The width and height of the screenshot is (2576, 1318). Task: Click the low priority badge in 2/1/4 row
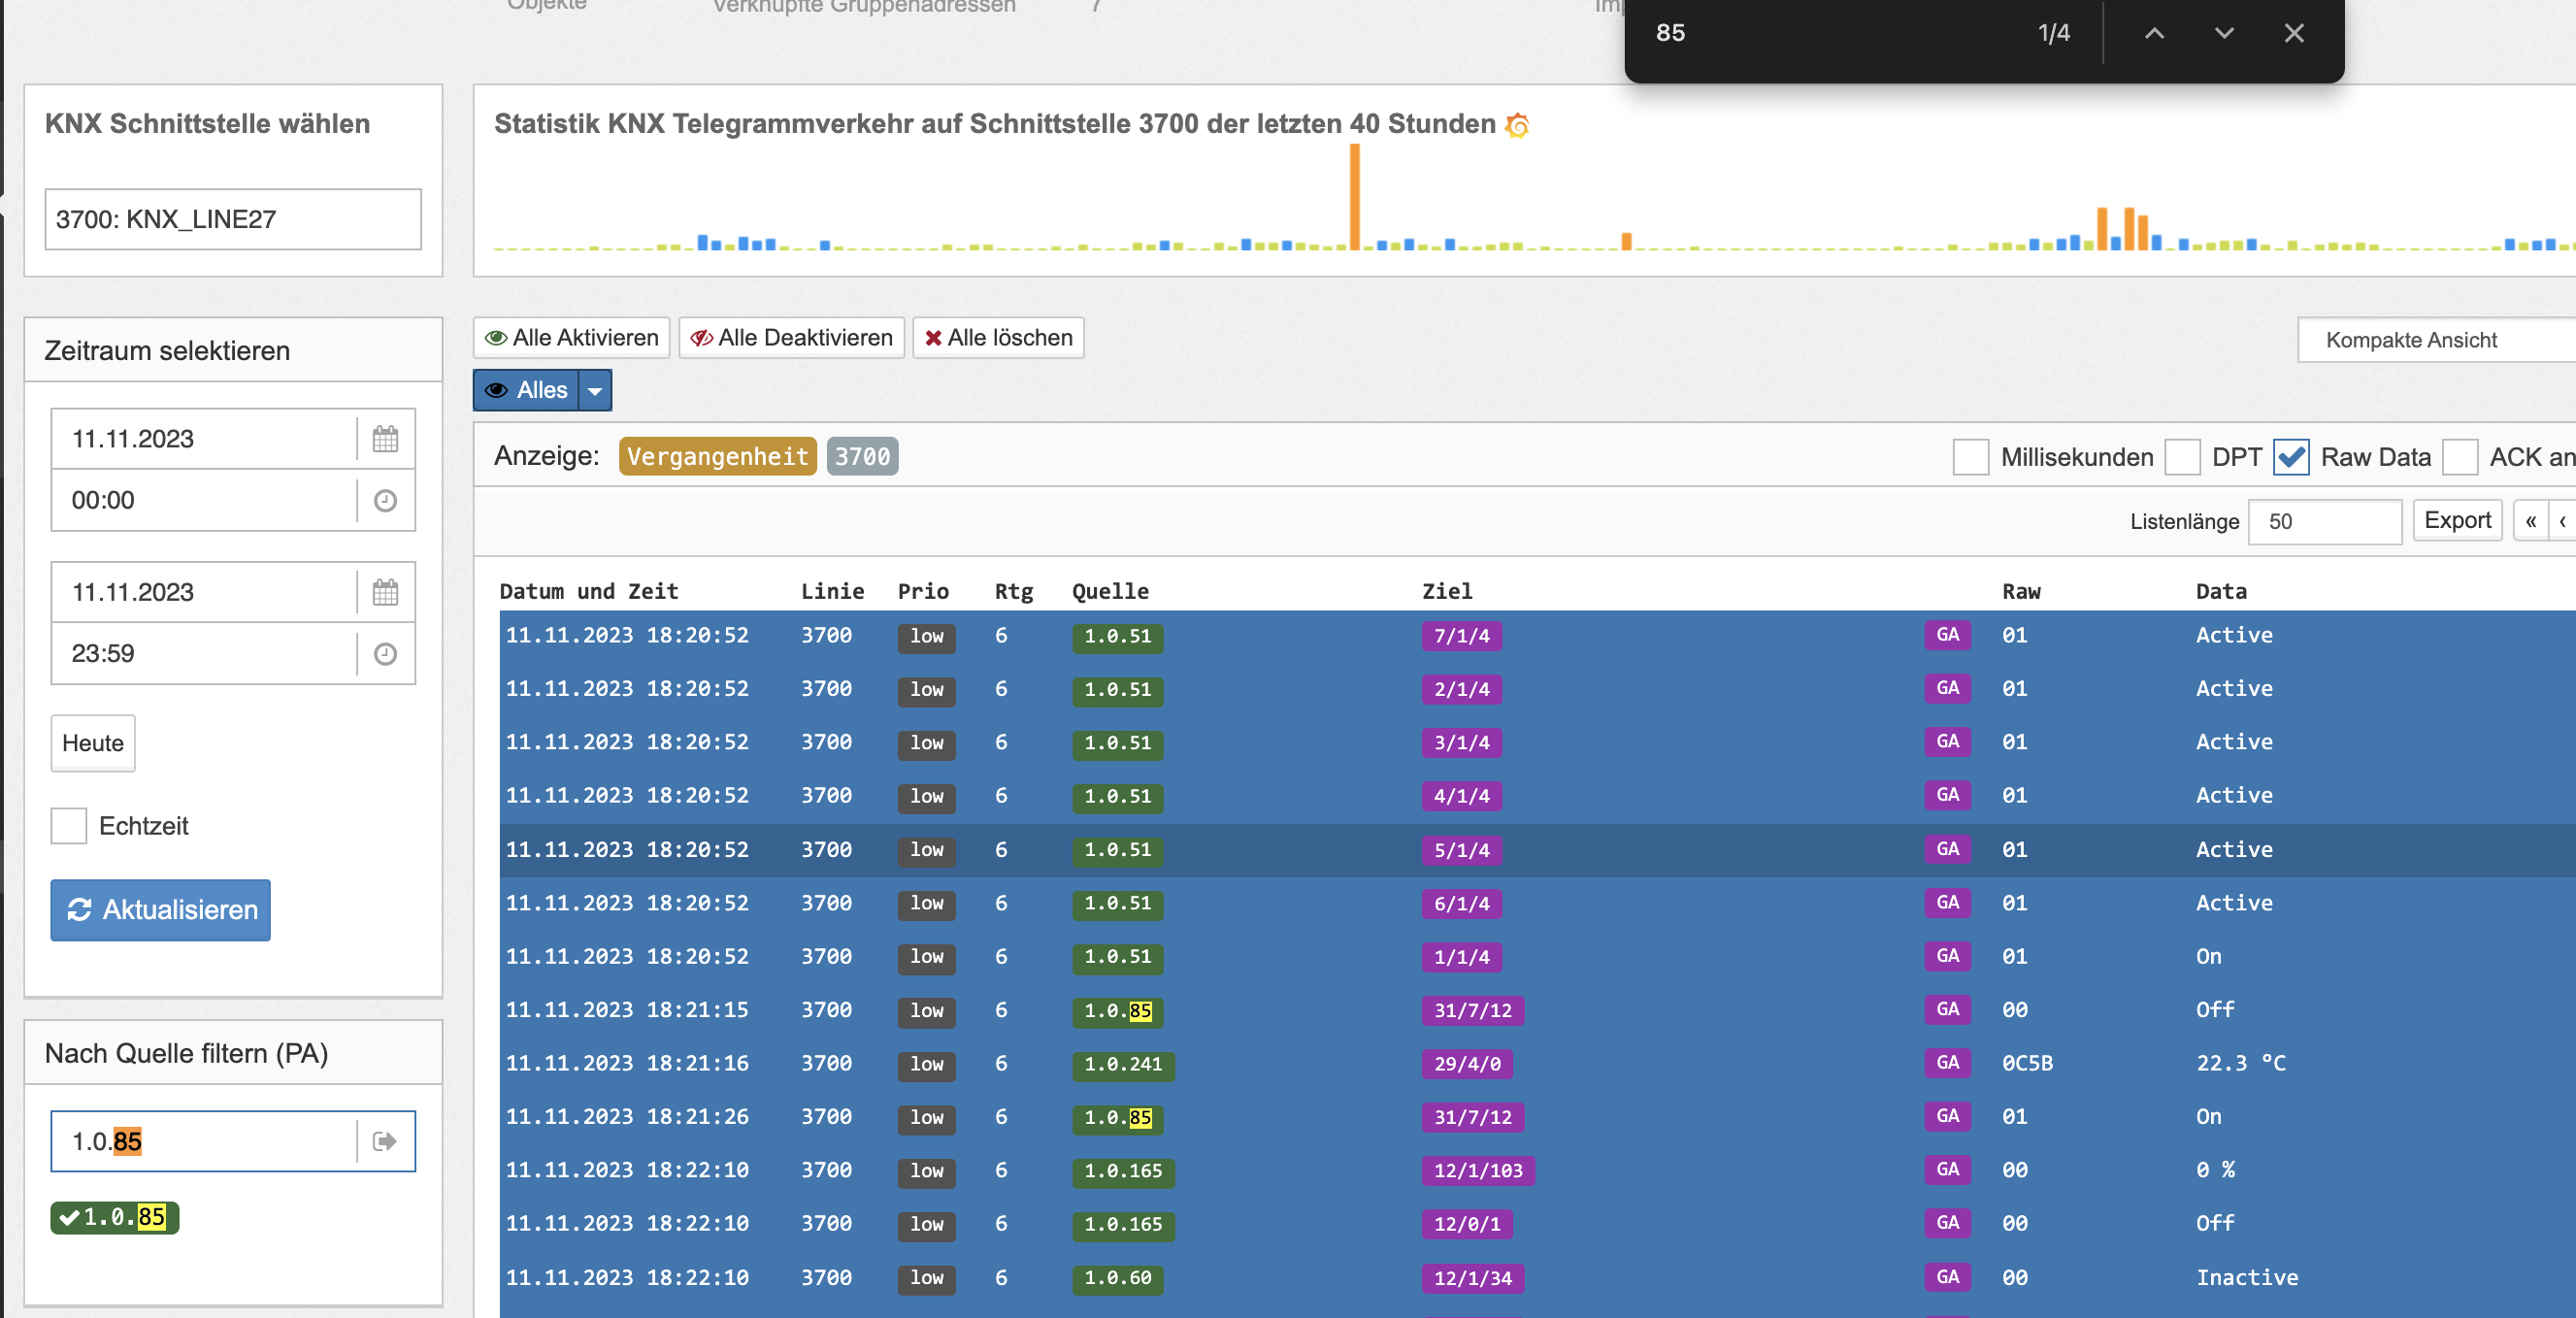pos(926,689)
